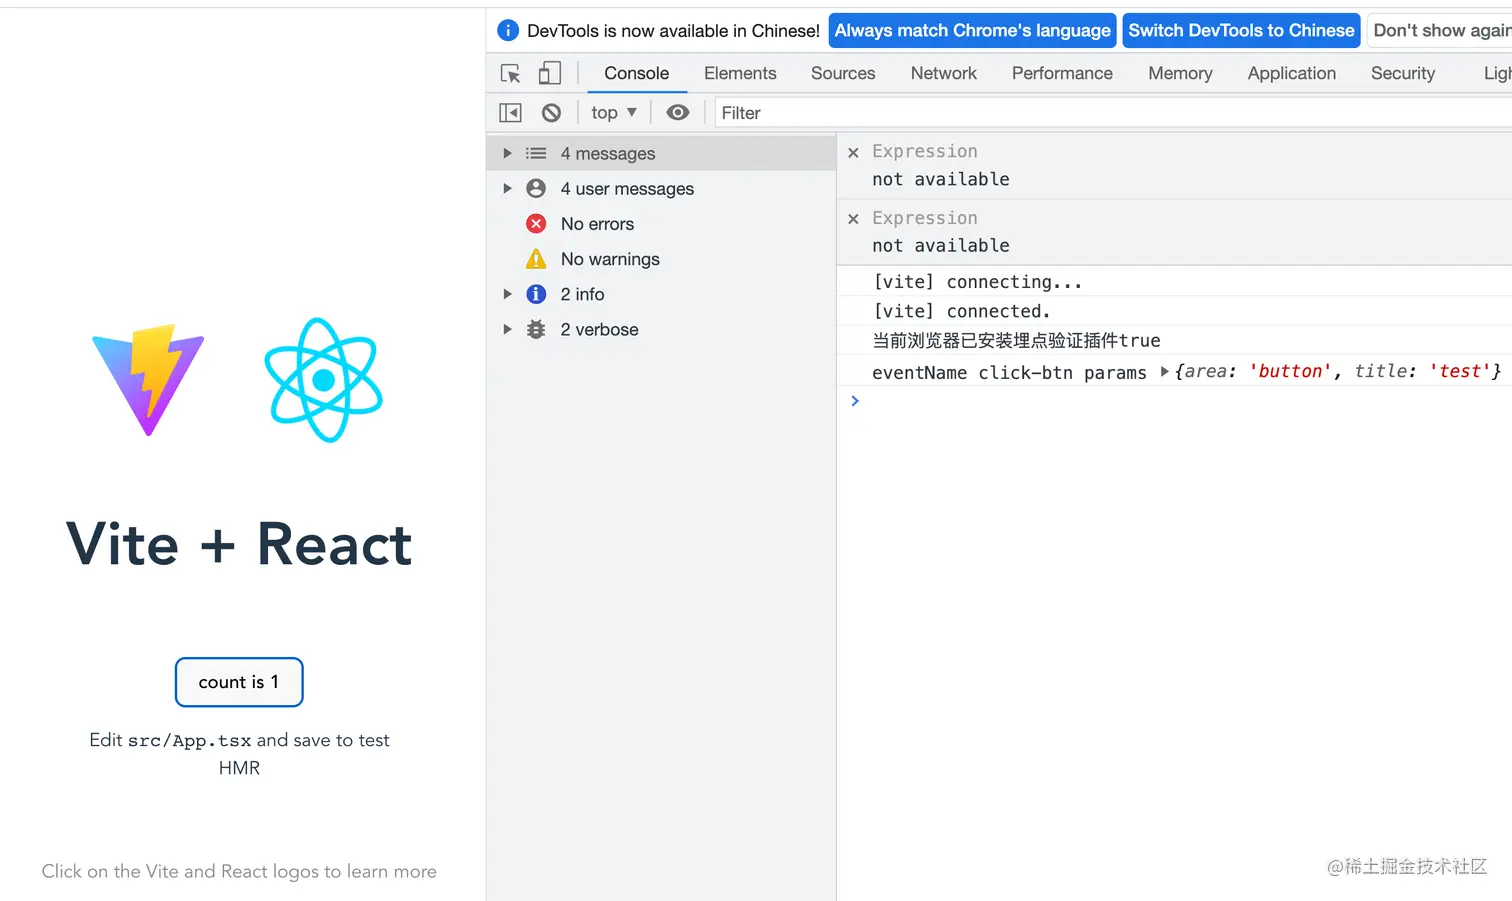Activate the inspect element picker icon
The image size is (1512, 901).
pos(511,73)
